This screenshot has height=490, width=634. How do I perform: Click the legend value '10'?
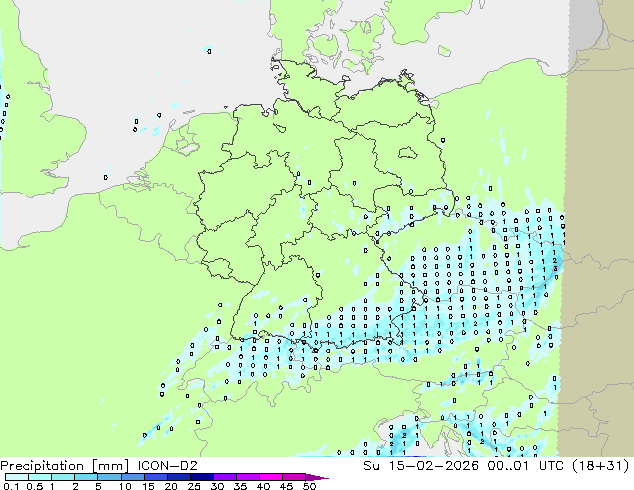tap(125, 486)
